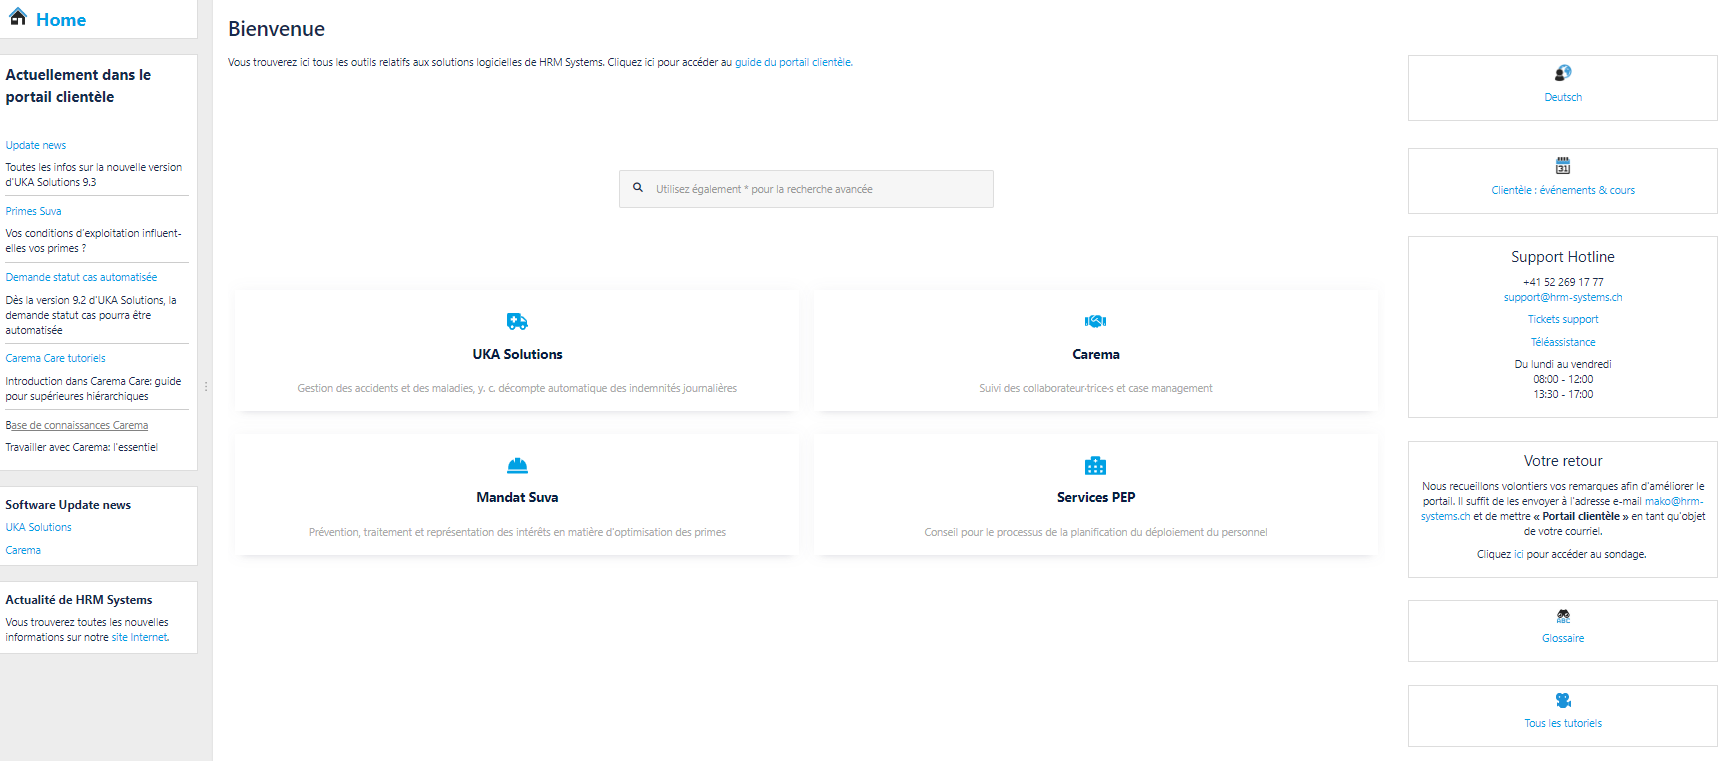This screenshot has height=761, width=1725.
Task: Switch language via Deutsch link
Action: [x=1563, y=97]
